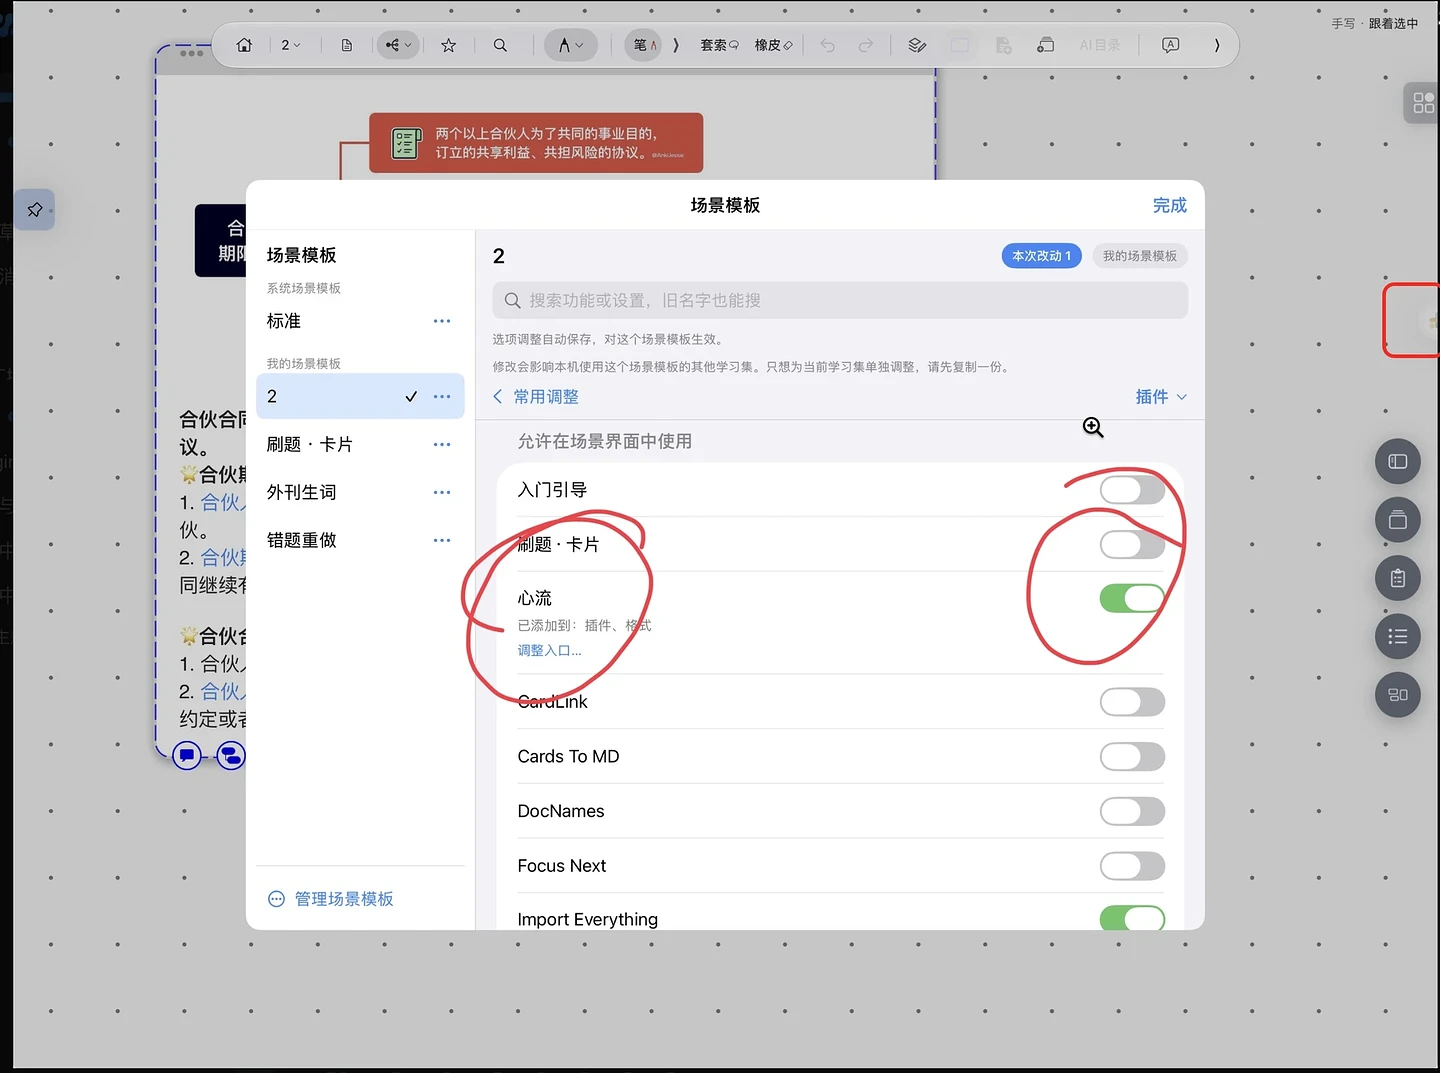Select the eraser (橡皮) tool
Viewport: 1440px width, 1073px height.
tap(773, 45)
